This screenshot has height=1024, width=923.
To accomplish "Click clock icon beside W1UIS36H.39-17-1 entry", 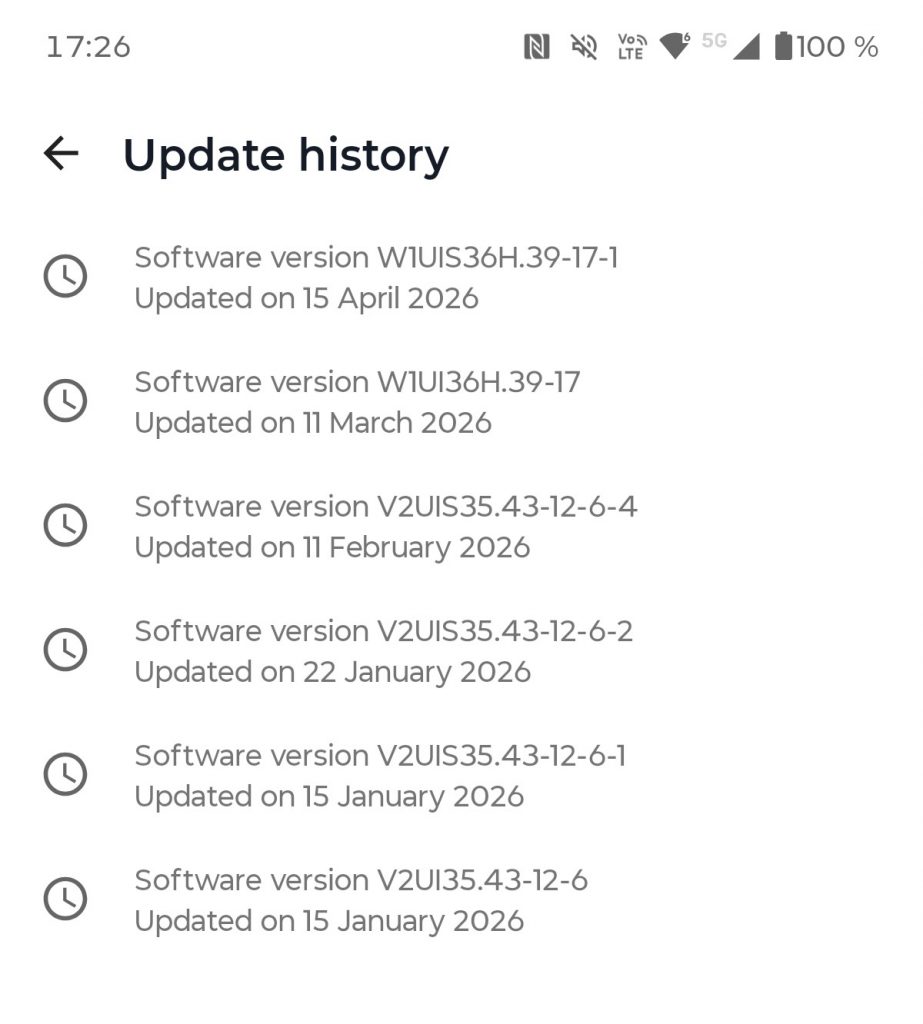I will [x=66, y=276].
